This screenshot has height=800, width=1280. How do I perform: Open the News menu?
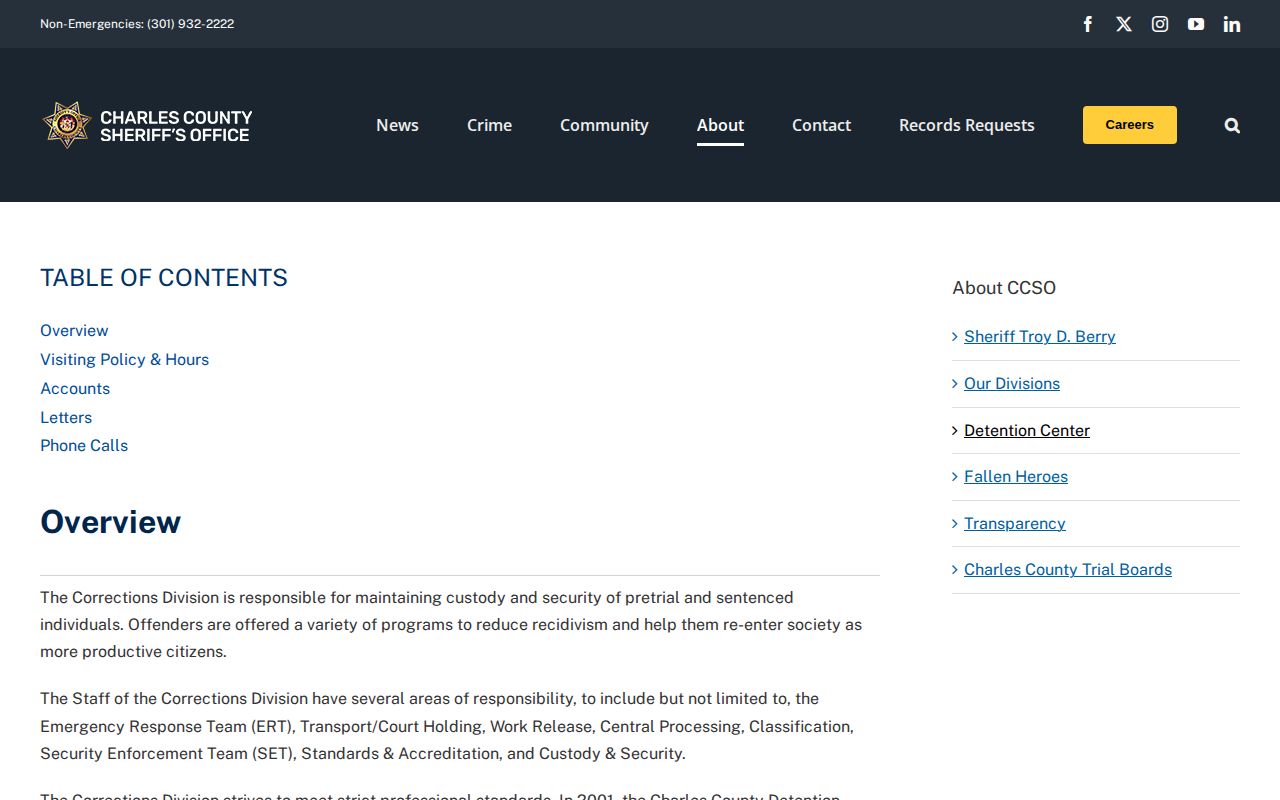coord(397,125)
